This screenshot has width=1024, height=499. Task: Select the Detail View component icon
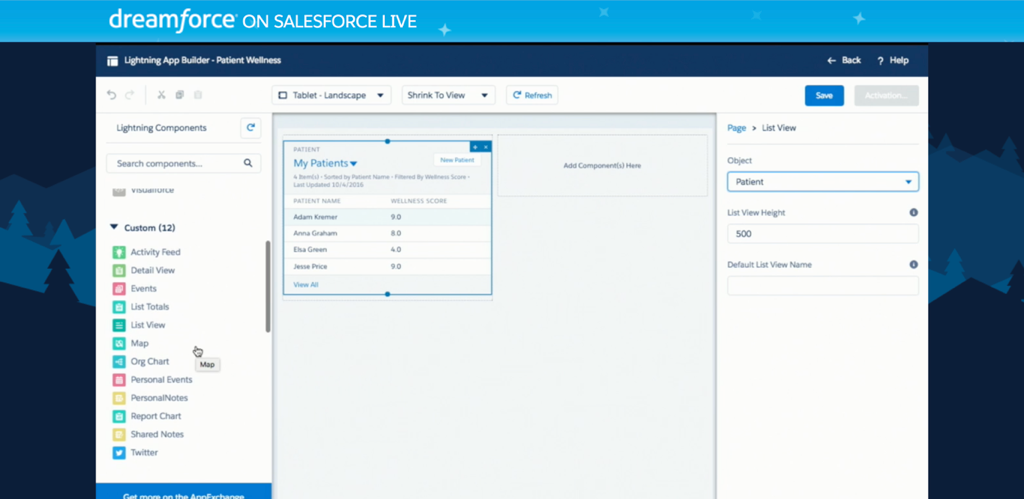119,270
